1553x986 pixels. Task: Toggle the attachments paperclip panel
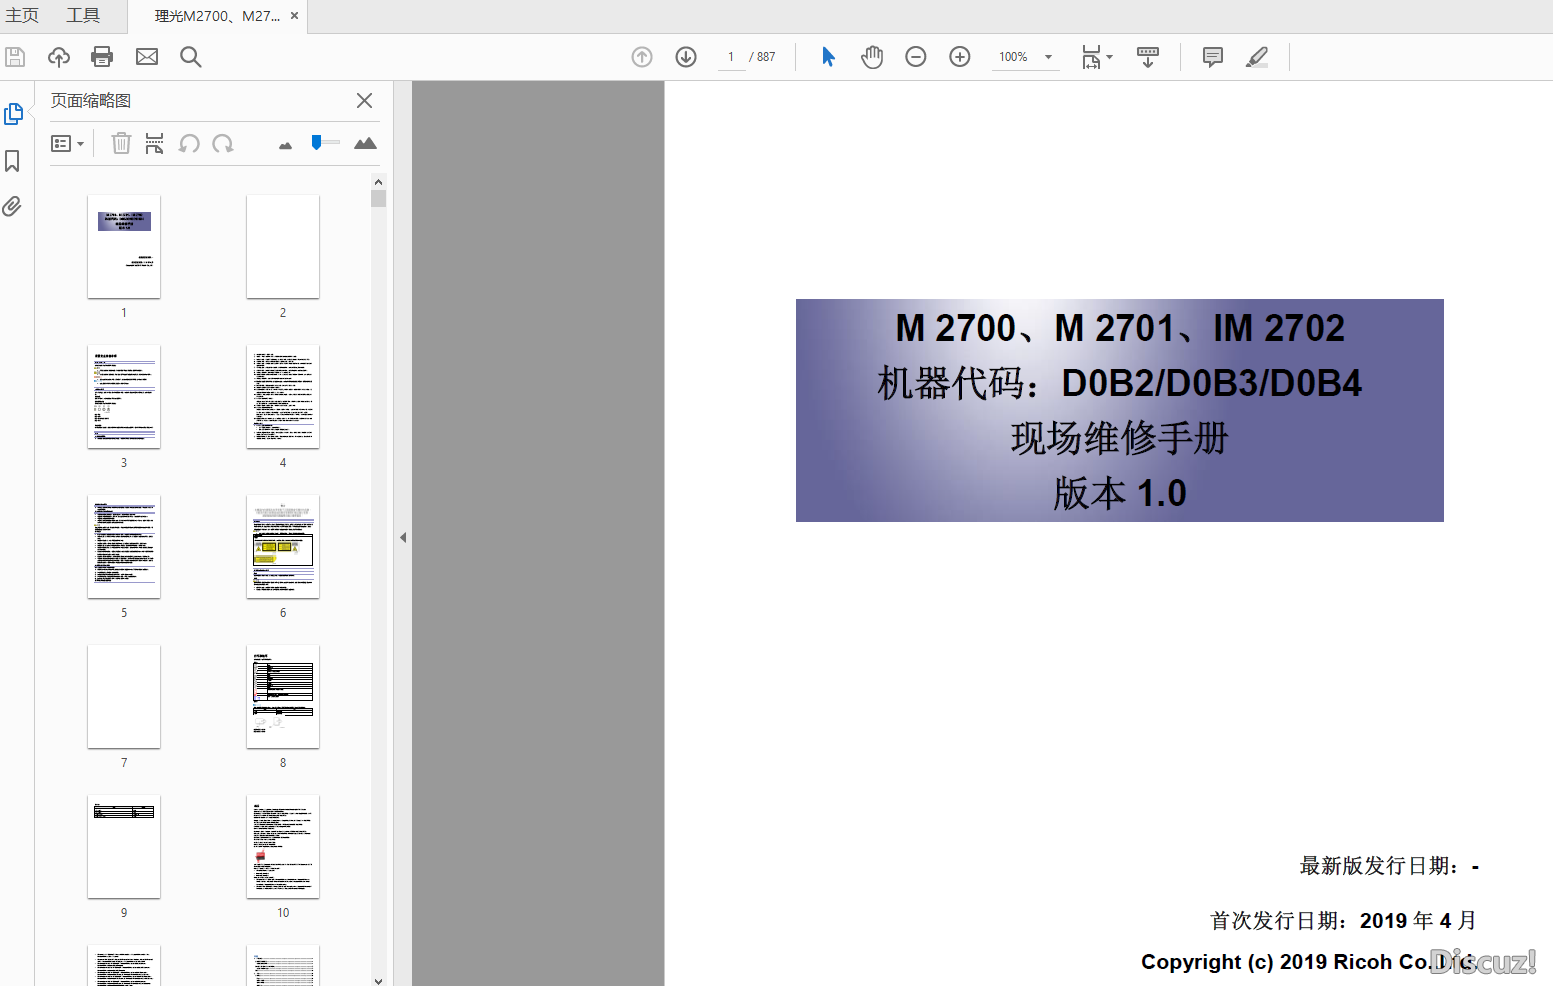coord(13,206)
